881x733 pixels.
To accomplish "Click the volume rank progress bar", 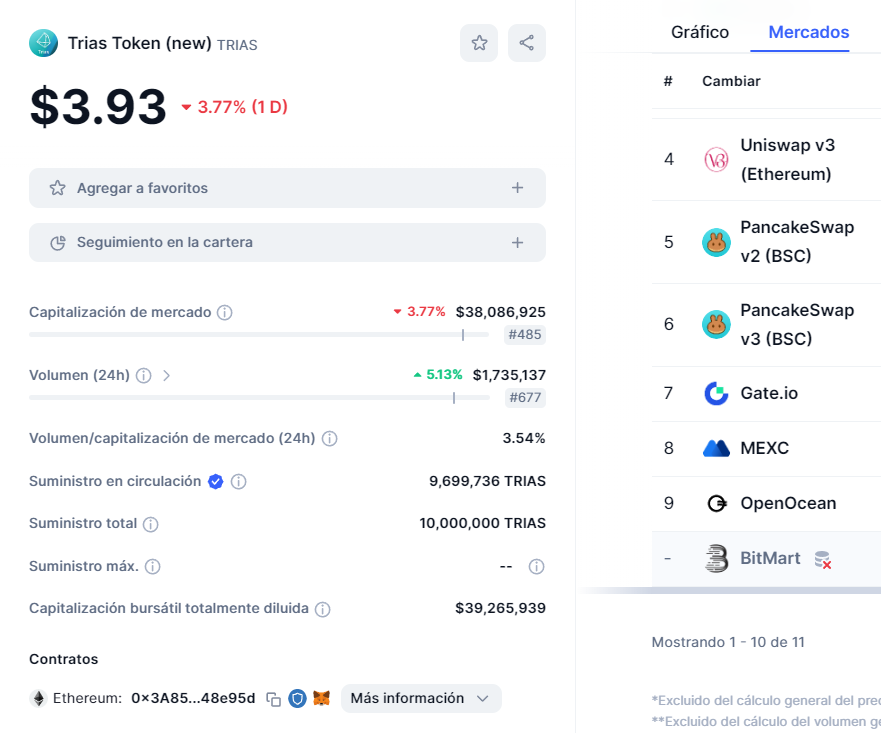I will coord(259,398).
